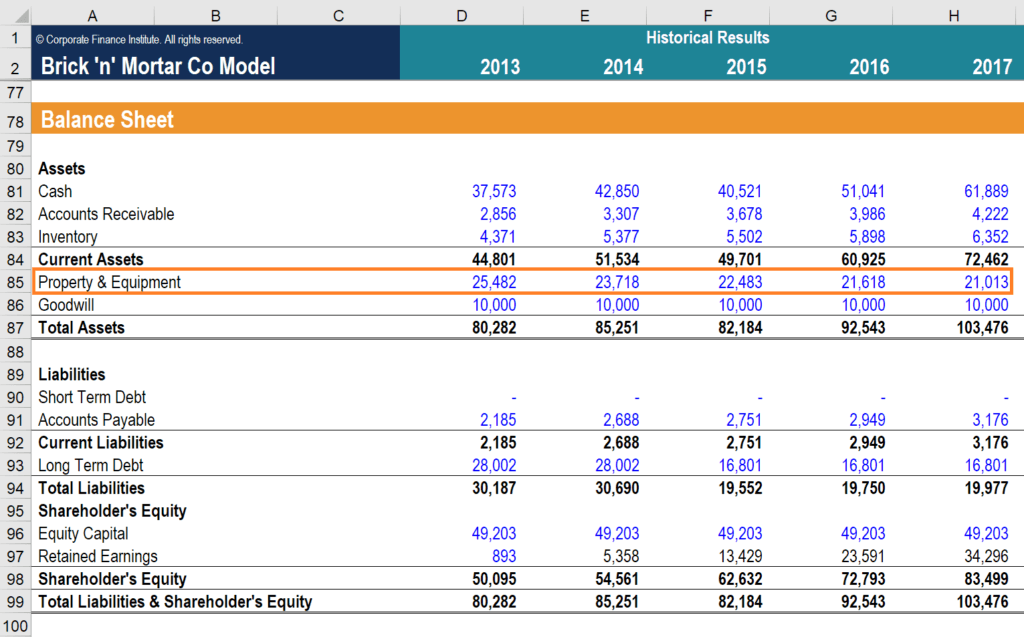Select the Goodwill value 10,000 under 2015
This screenshot has height=637, width=1024.
click(x=740, y=305)
